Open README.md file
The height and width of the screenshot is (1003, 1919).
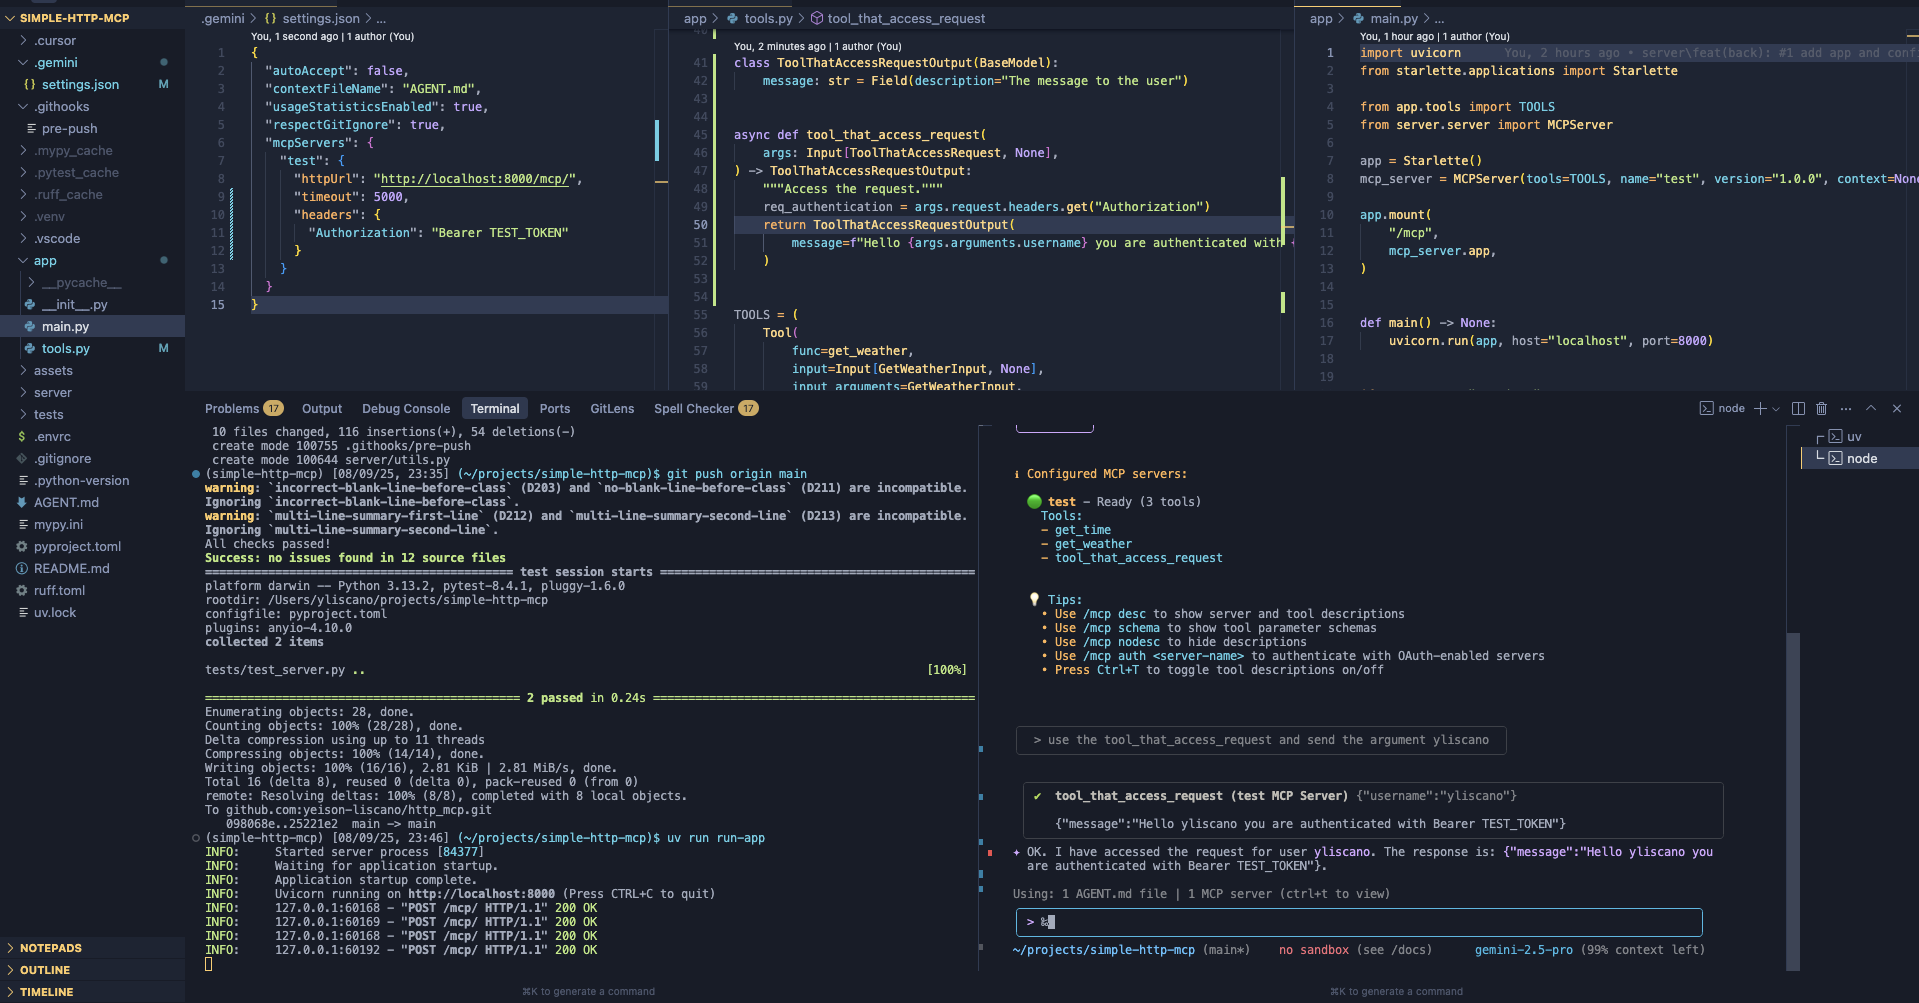(72, 568)
